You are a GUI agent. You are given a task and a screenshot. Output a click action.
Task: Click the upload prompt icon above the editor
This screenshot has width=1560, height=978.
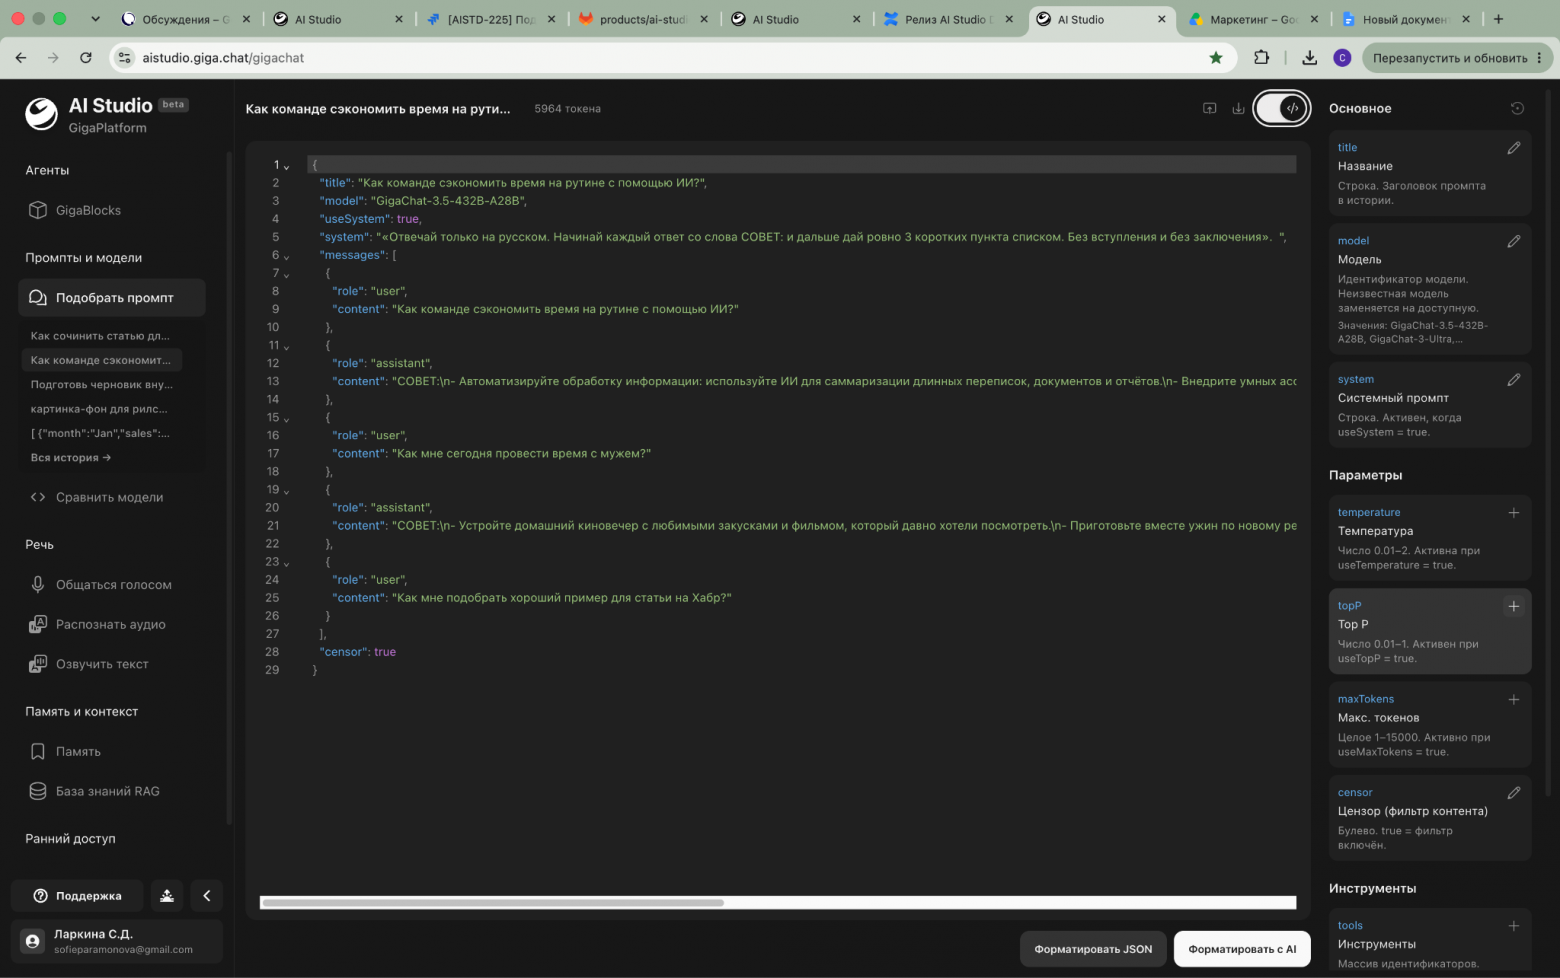click(1210, 108)
